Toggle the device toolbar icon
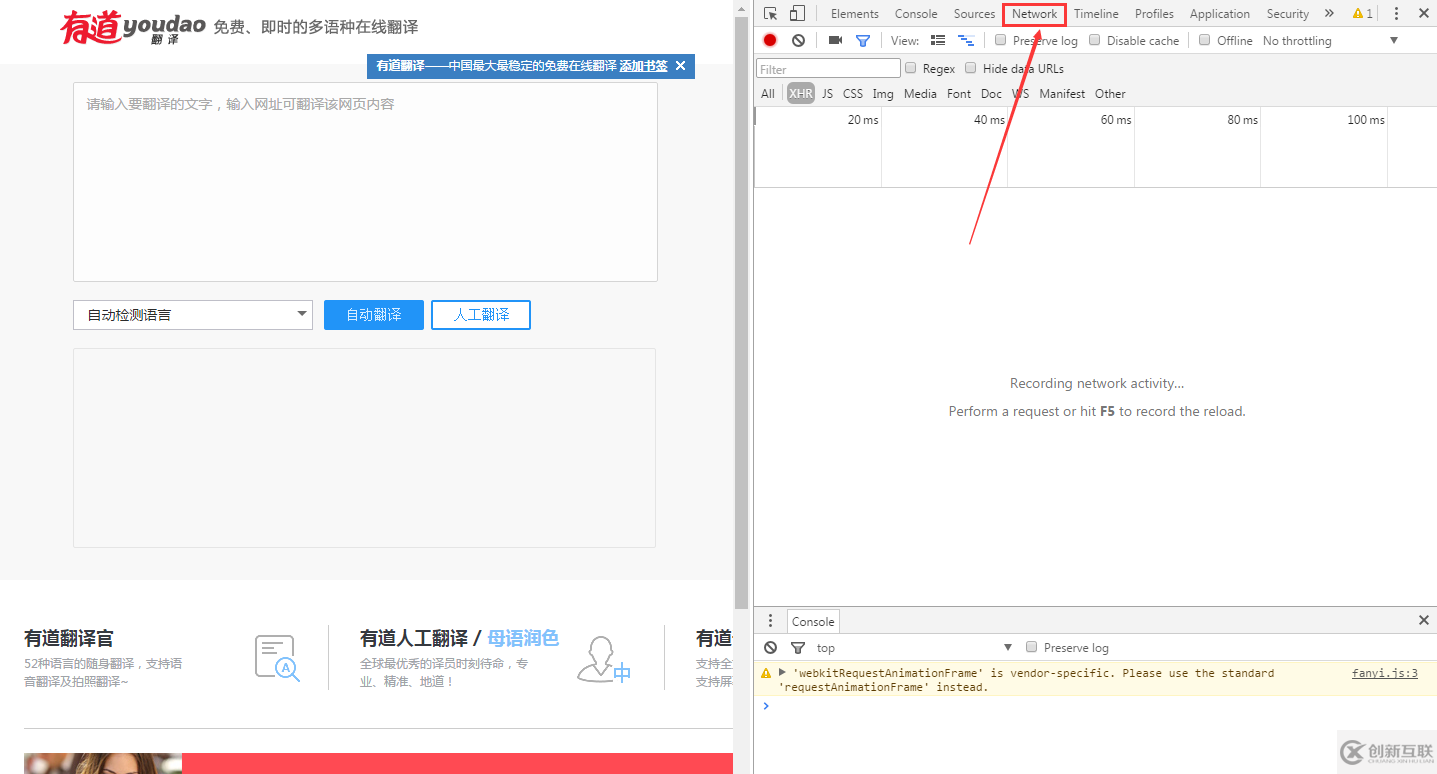1437x774 pixels. [x=797, y=14]
